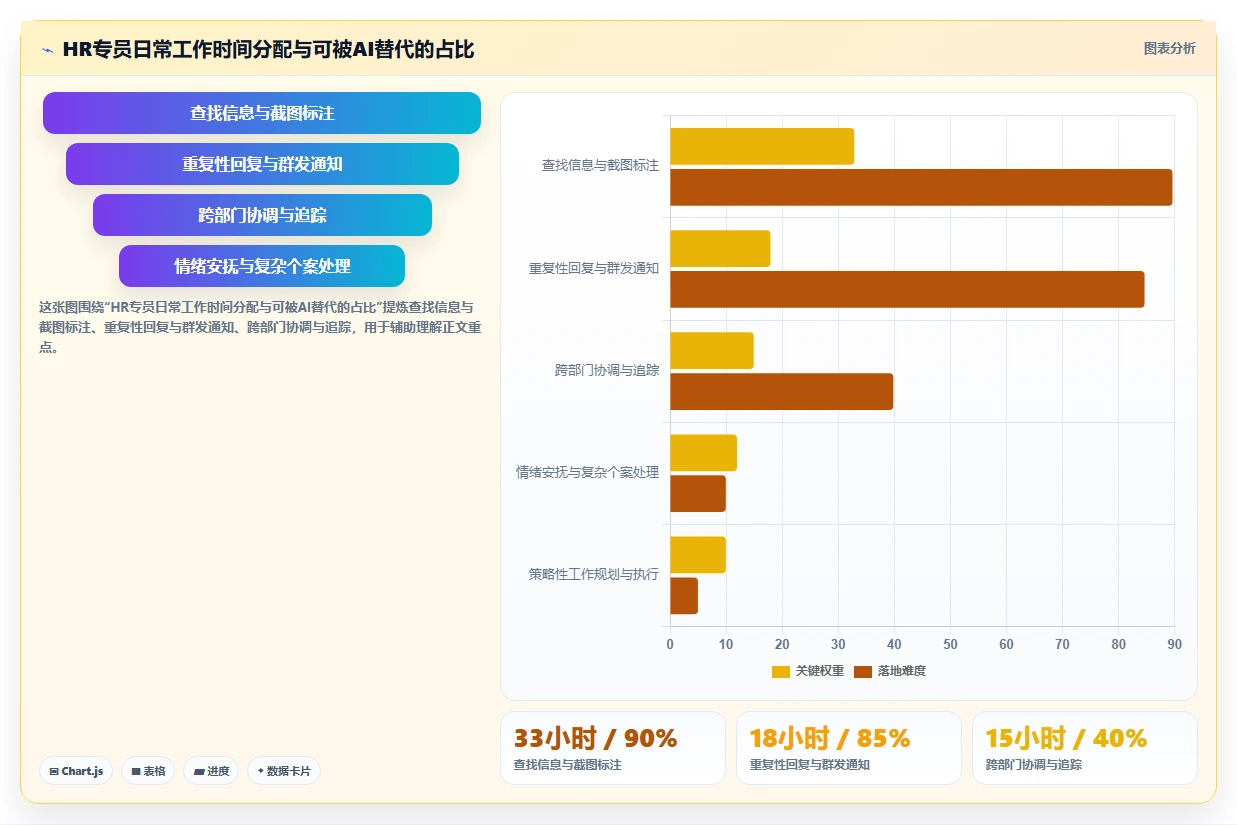Click the x-axis tick value 50

[950, 644]
